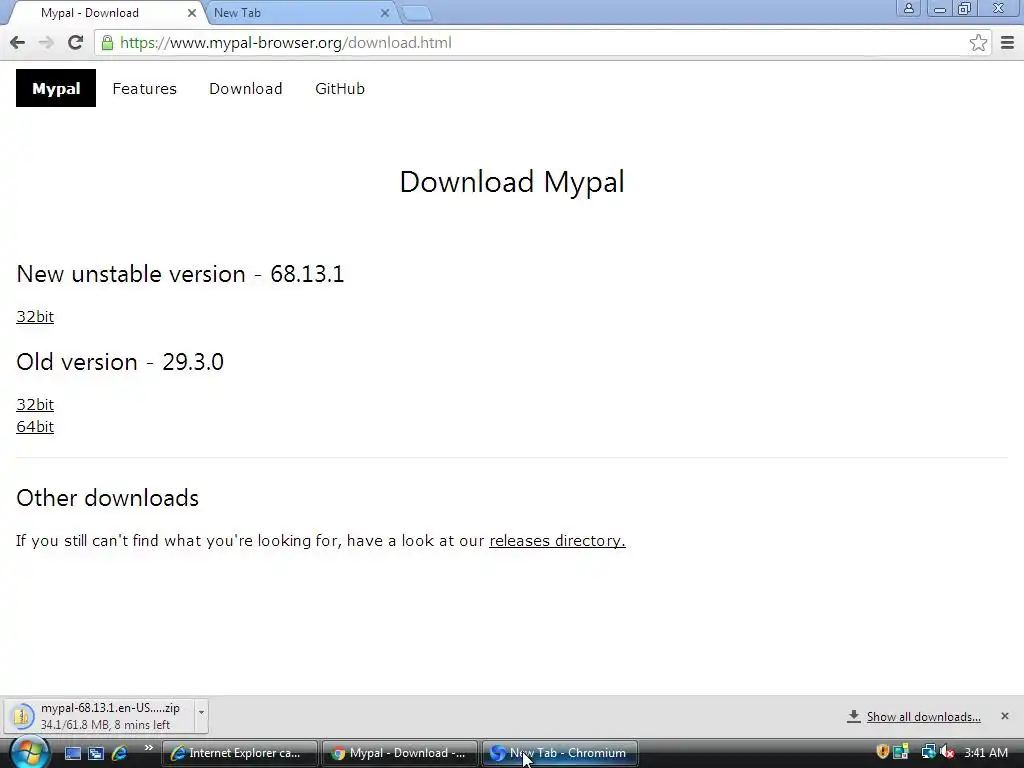Click the zip file progress icon
The image size is (1024, 768).
(x=22, y=716)
